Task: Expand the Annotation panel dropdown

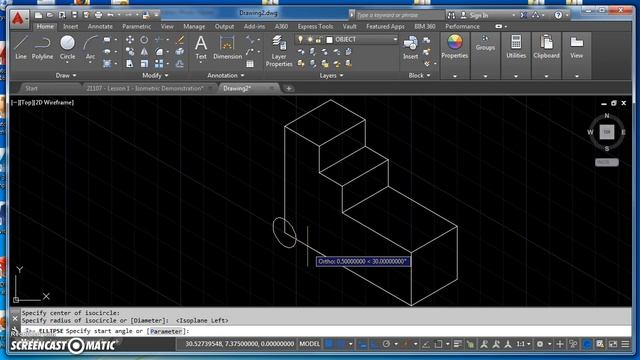Action: click(226, 76)
